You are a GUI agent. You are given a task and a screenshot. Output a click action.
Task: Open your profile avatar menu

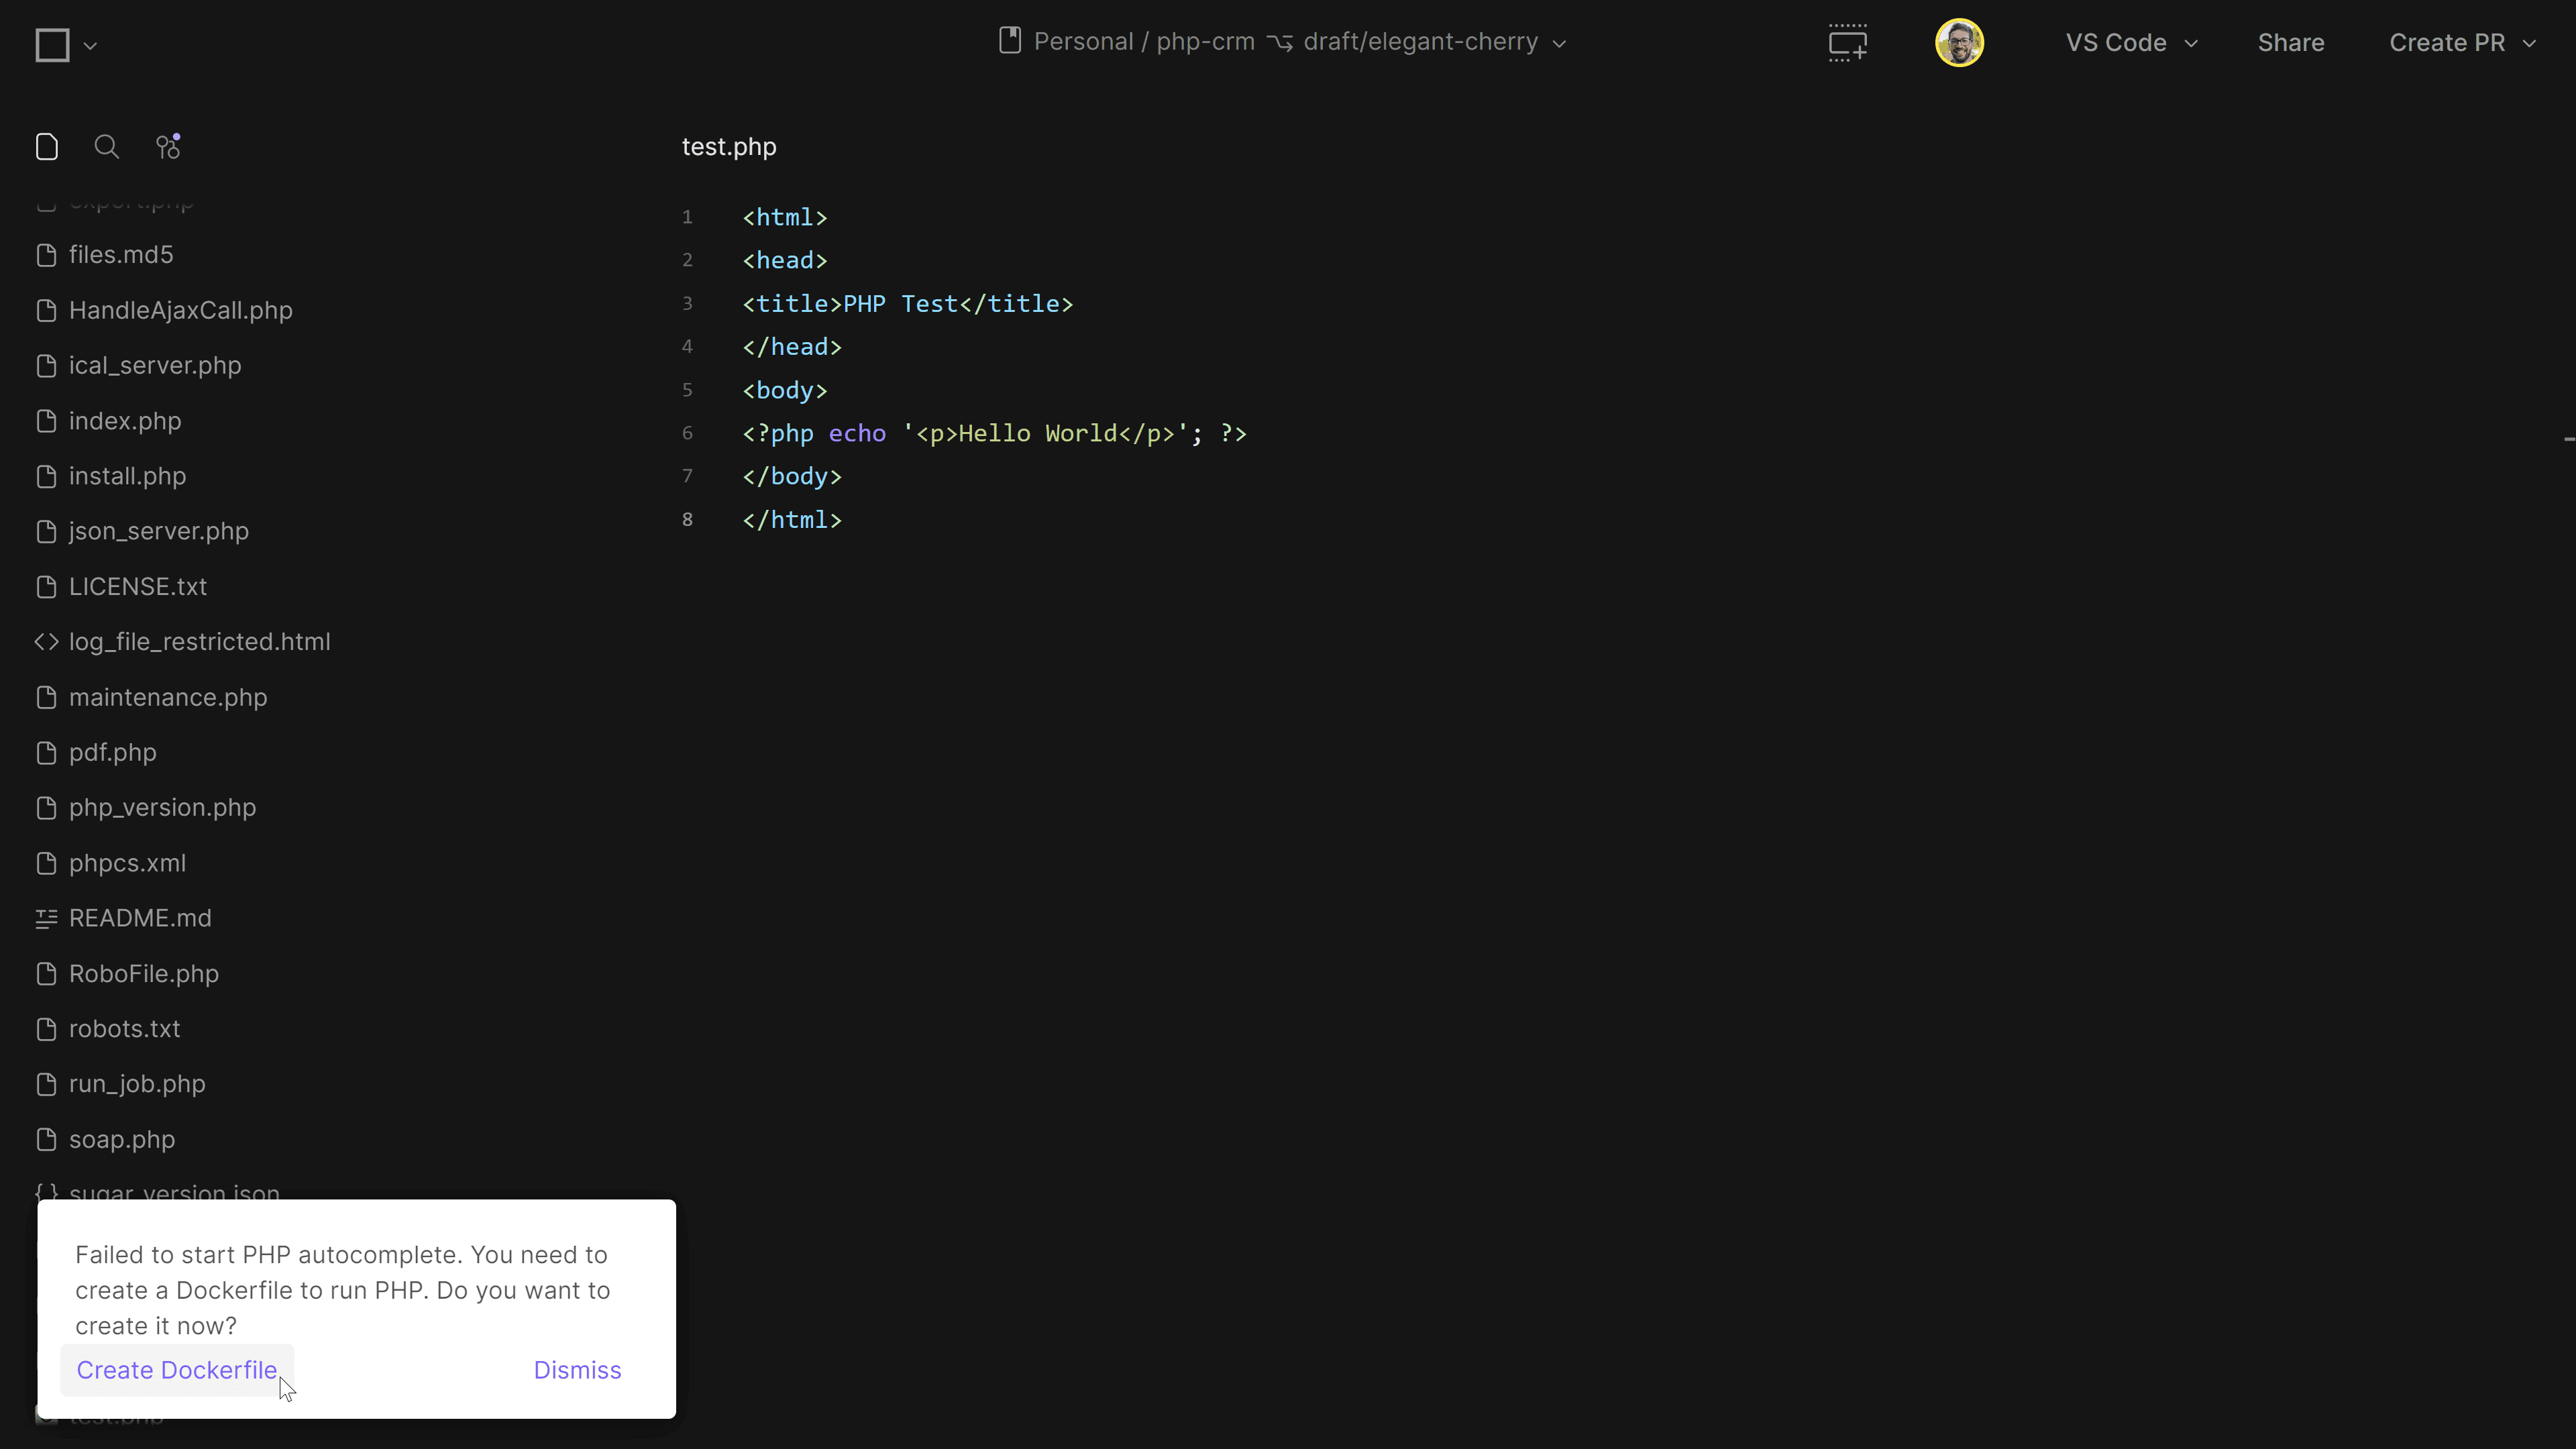pyautogui.click(x=1958, y=42)
